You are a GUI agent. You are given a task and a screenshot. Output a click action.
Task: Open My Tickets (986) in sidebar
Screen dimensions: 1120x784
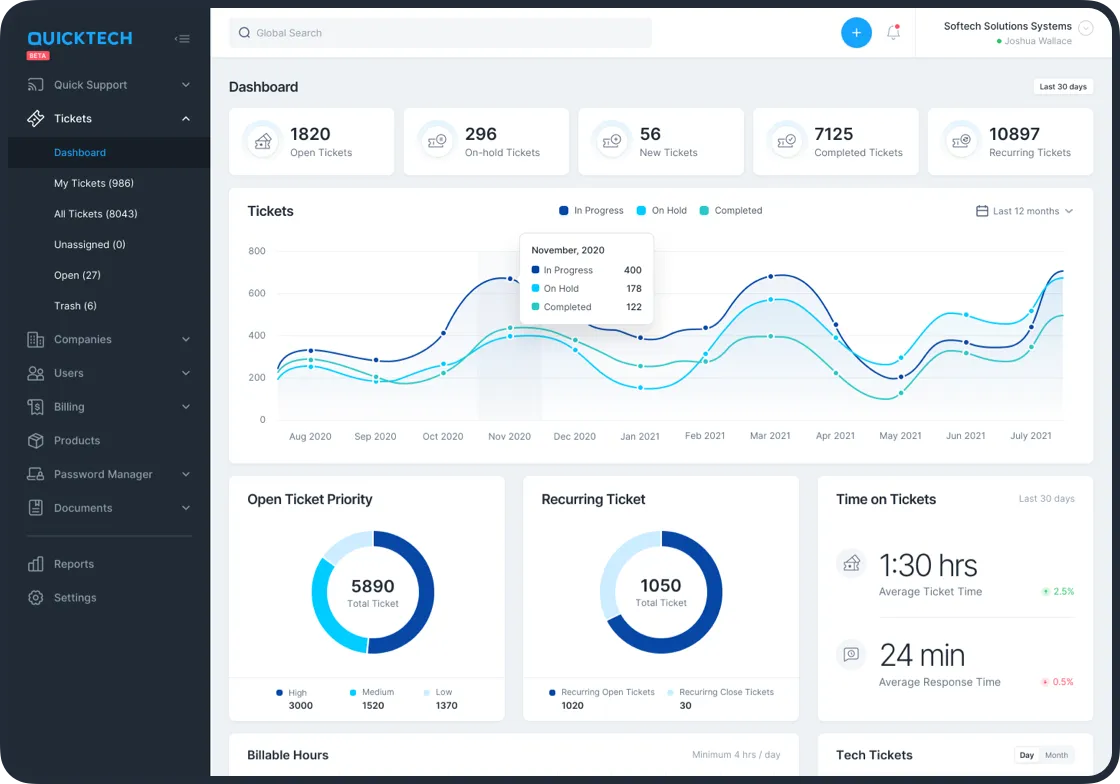pyautogui.click(x=94, y=184)
